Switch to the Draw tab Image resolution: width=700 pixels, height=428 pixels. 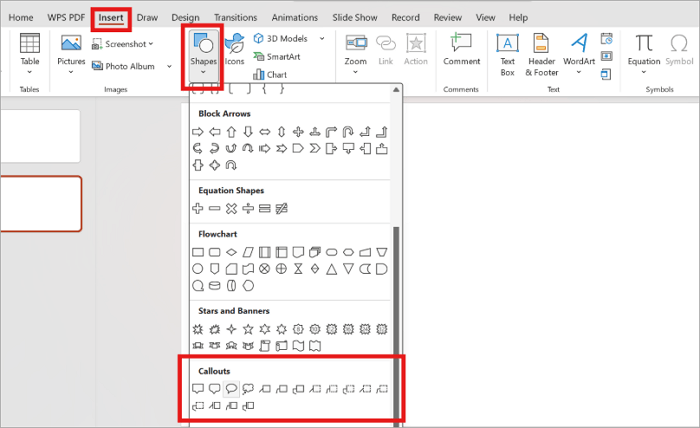[147, 17]
